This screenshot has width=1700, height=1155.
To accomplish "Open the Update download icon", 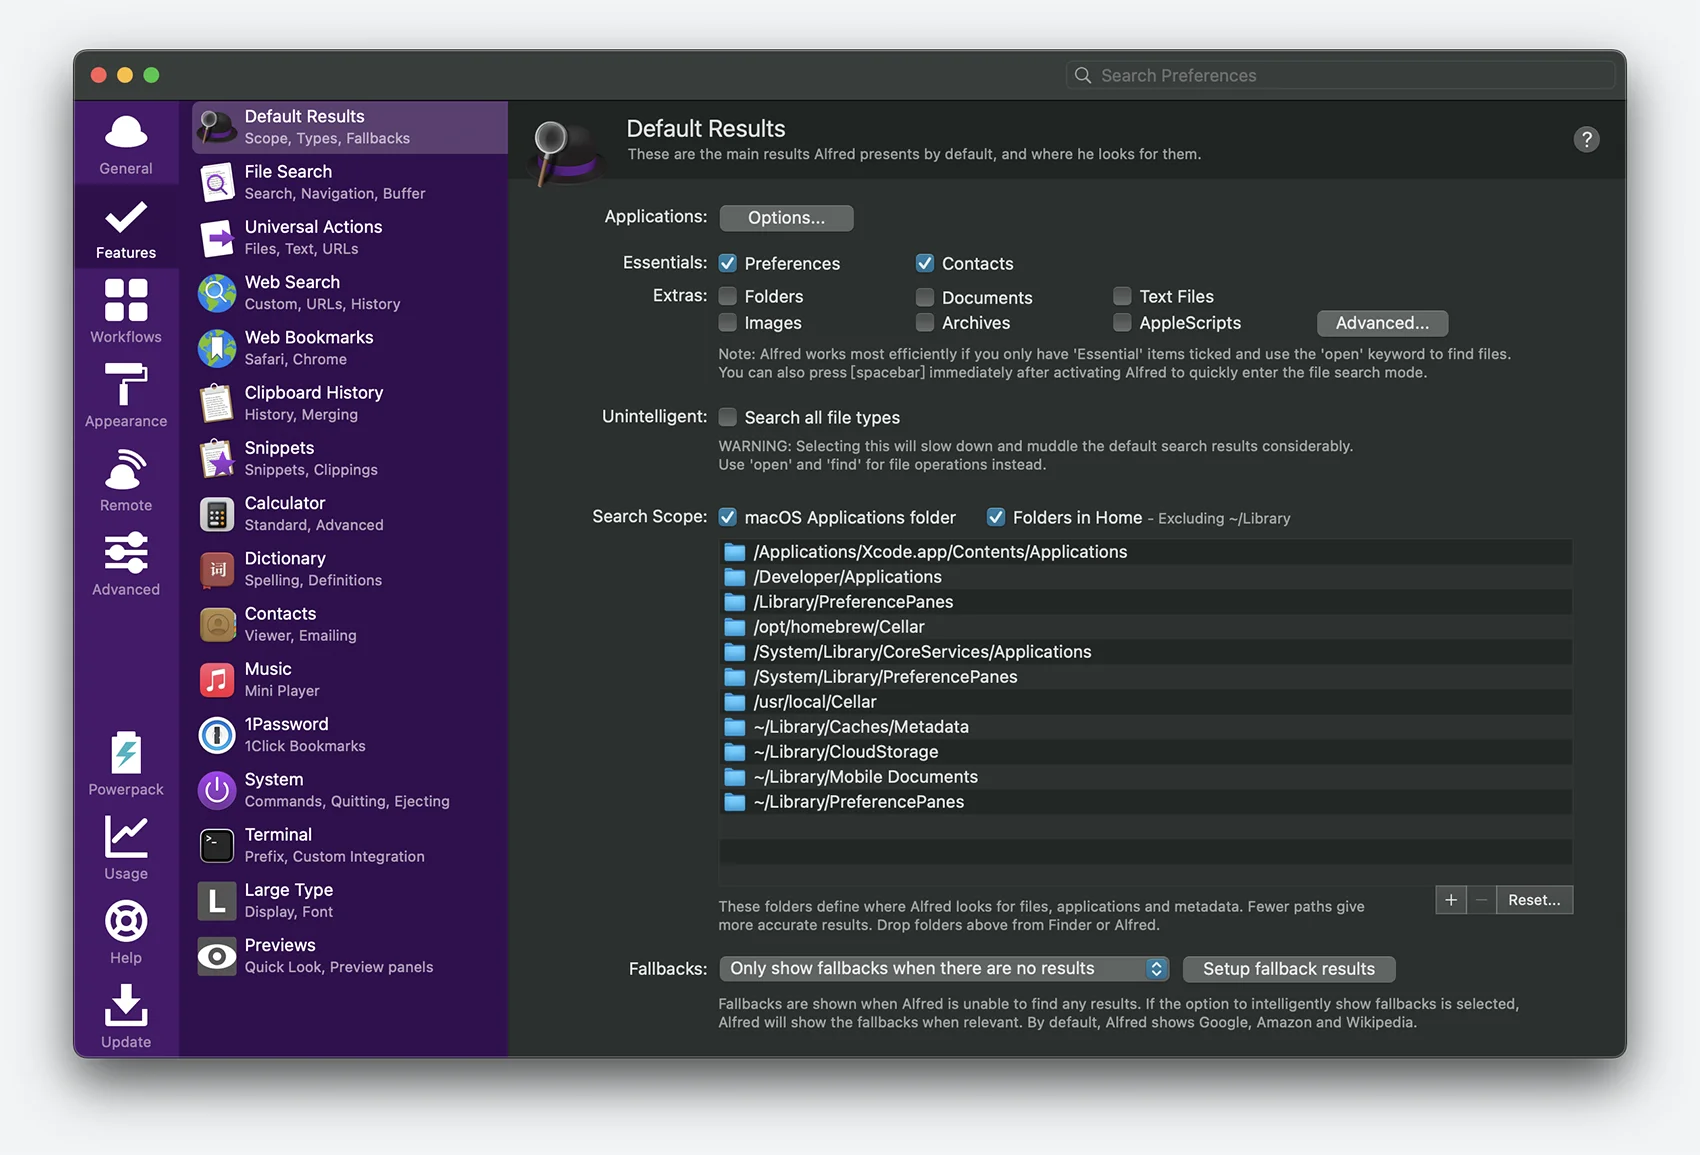I will coord(126,1005).
